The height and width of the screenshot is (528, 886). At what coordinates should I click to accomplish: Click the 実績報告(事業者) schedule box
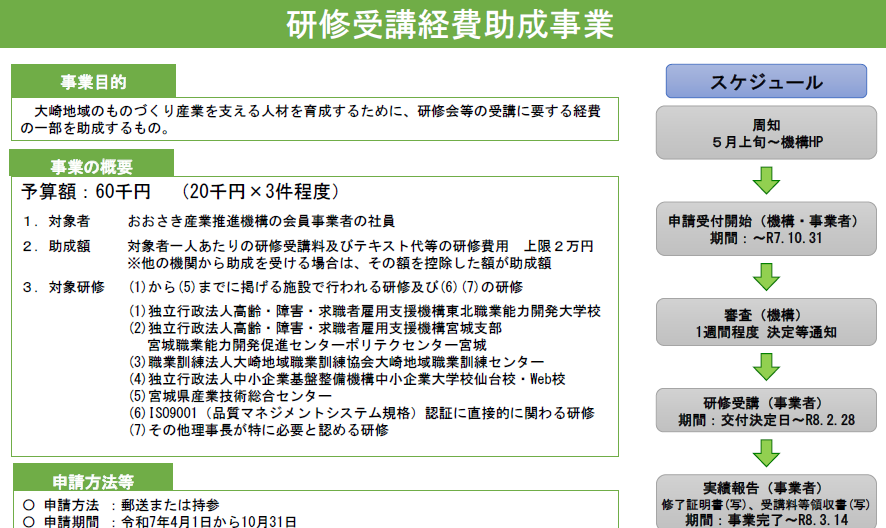[x=766, y=502]
